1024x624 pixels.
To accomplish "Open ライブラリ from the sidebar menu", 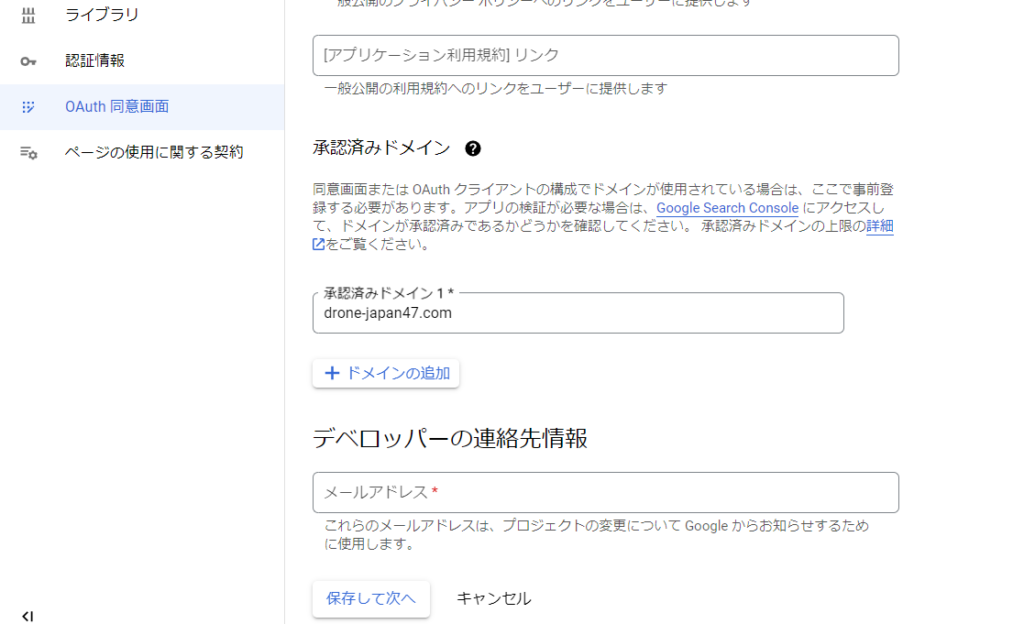I will 102,15.
